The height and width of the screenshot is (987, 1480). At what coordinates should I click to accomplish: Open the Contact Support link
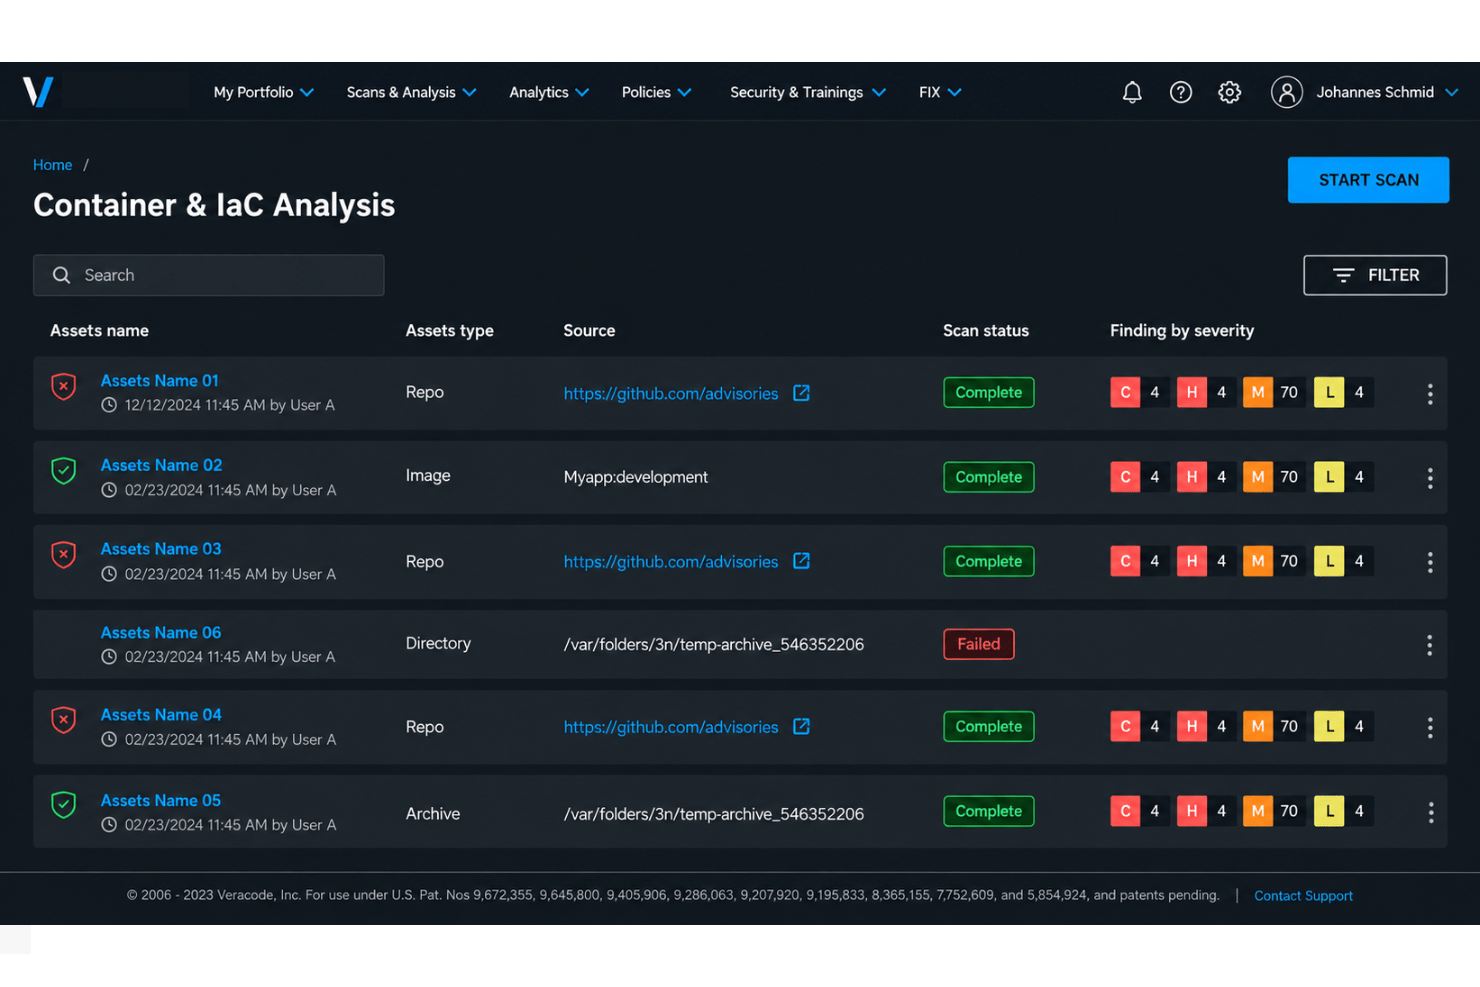click(1303, 896)
